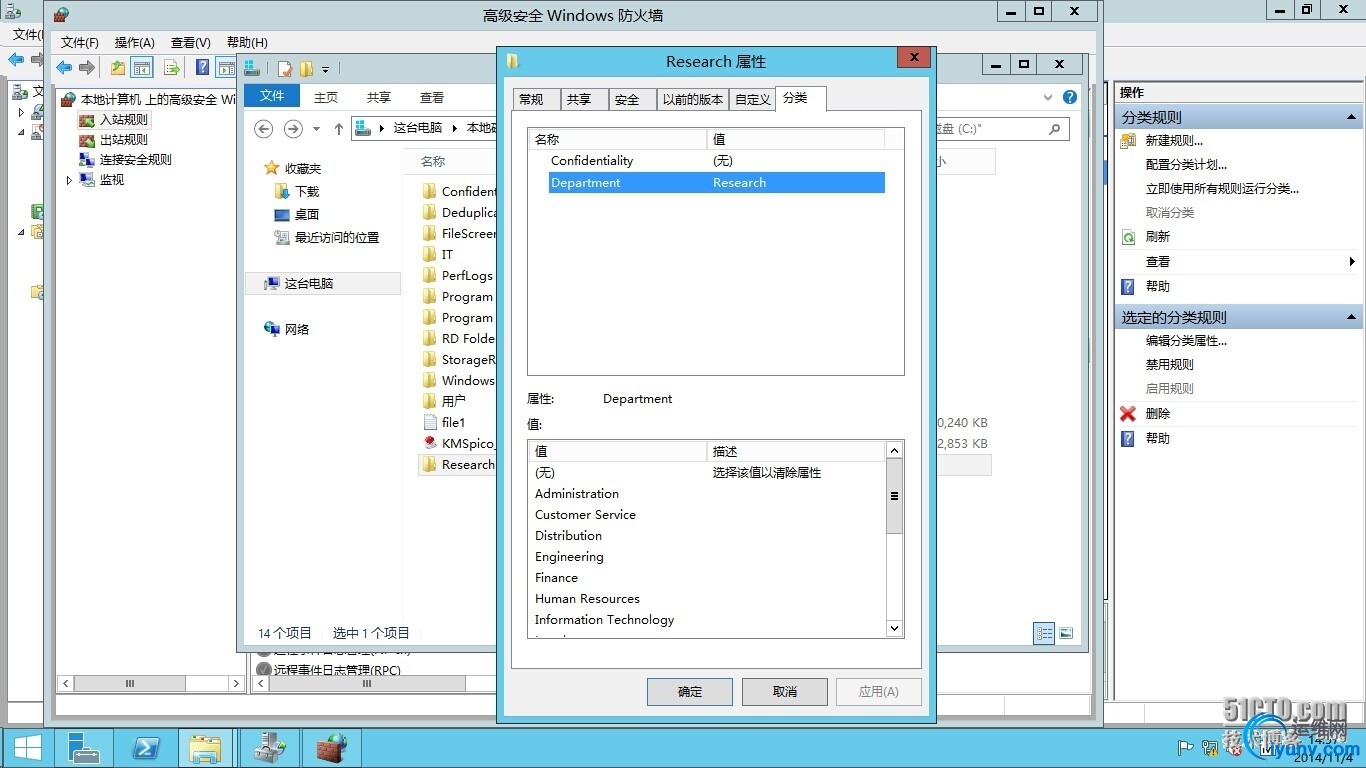
Task: Click the green refresh icon beside 刷新
Action: 1128,237
